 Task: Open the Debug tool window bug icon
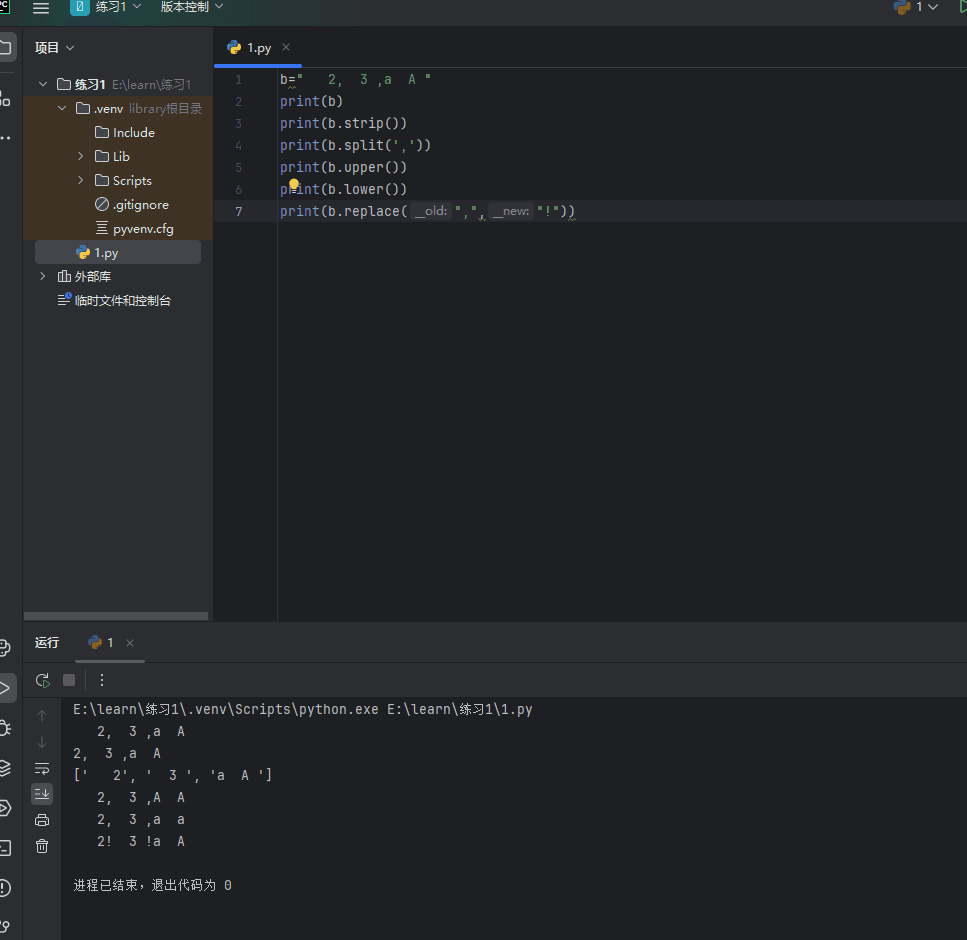[x=5, y=727]
